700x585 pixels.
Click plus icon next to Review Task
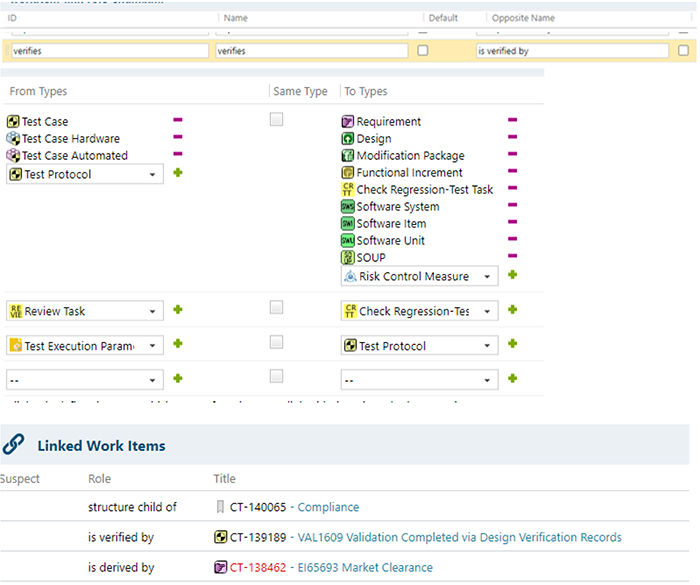(x=178, y=311)
